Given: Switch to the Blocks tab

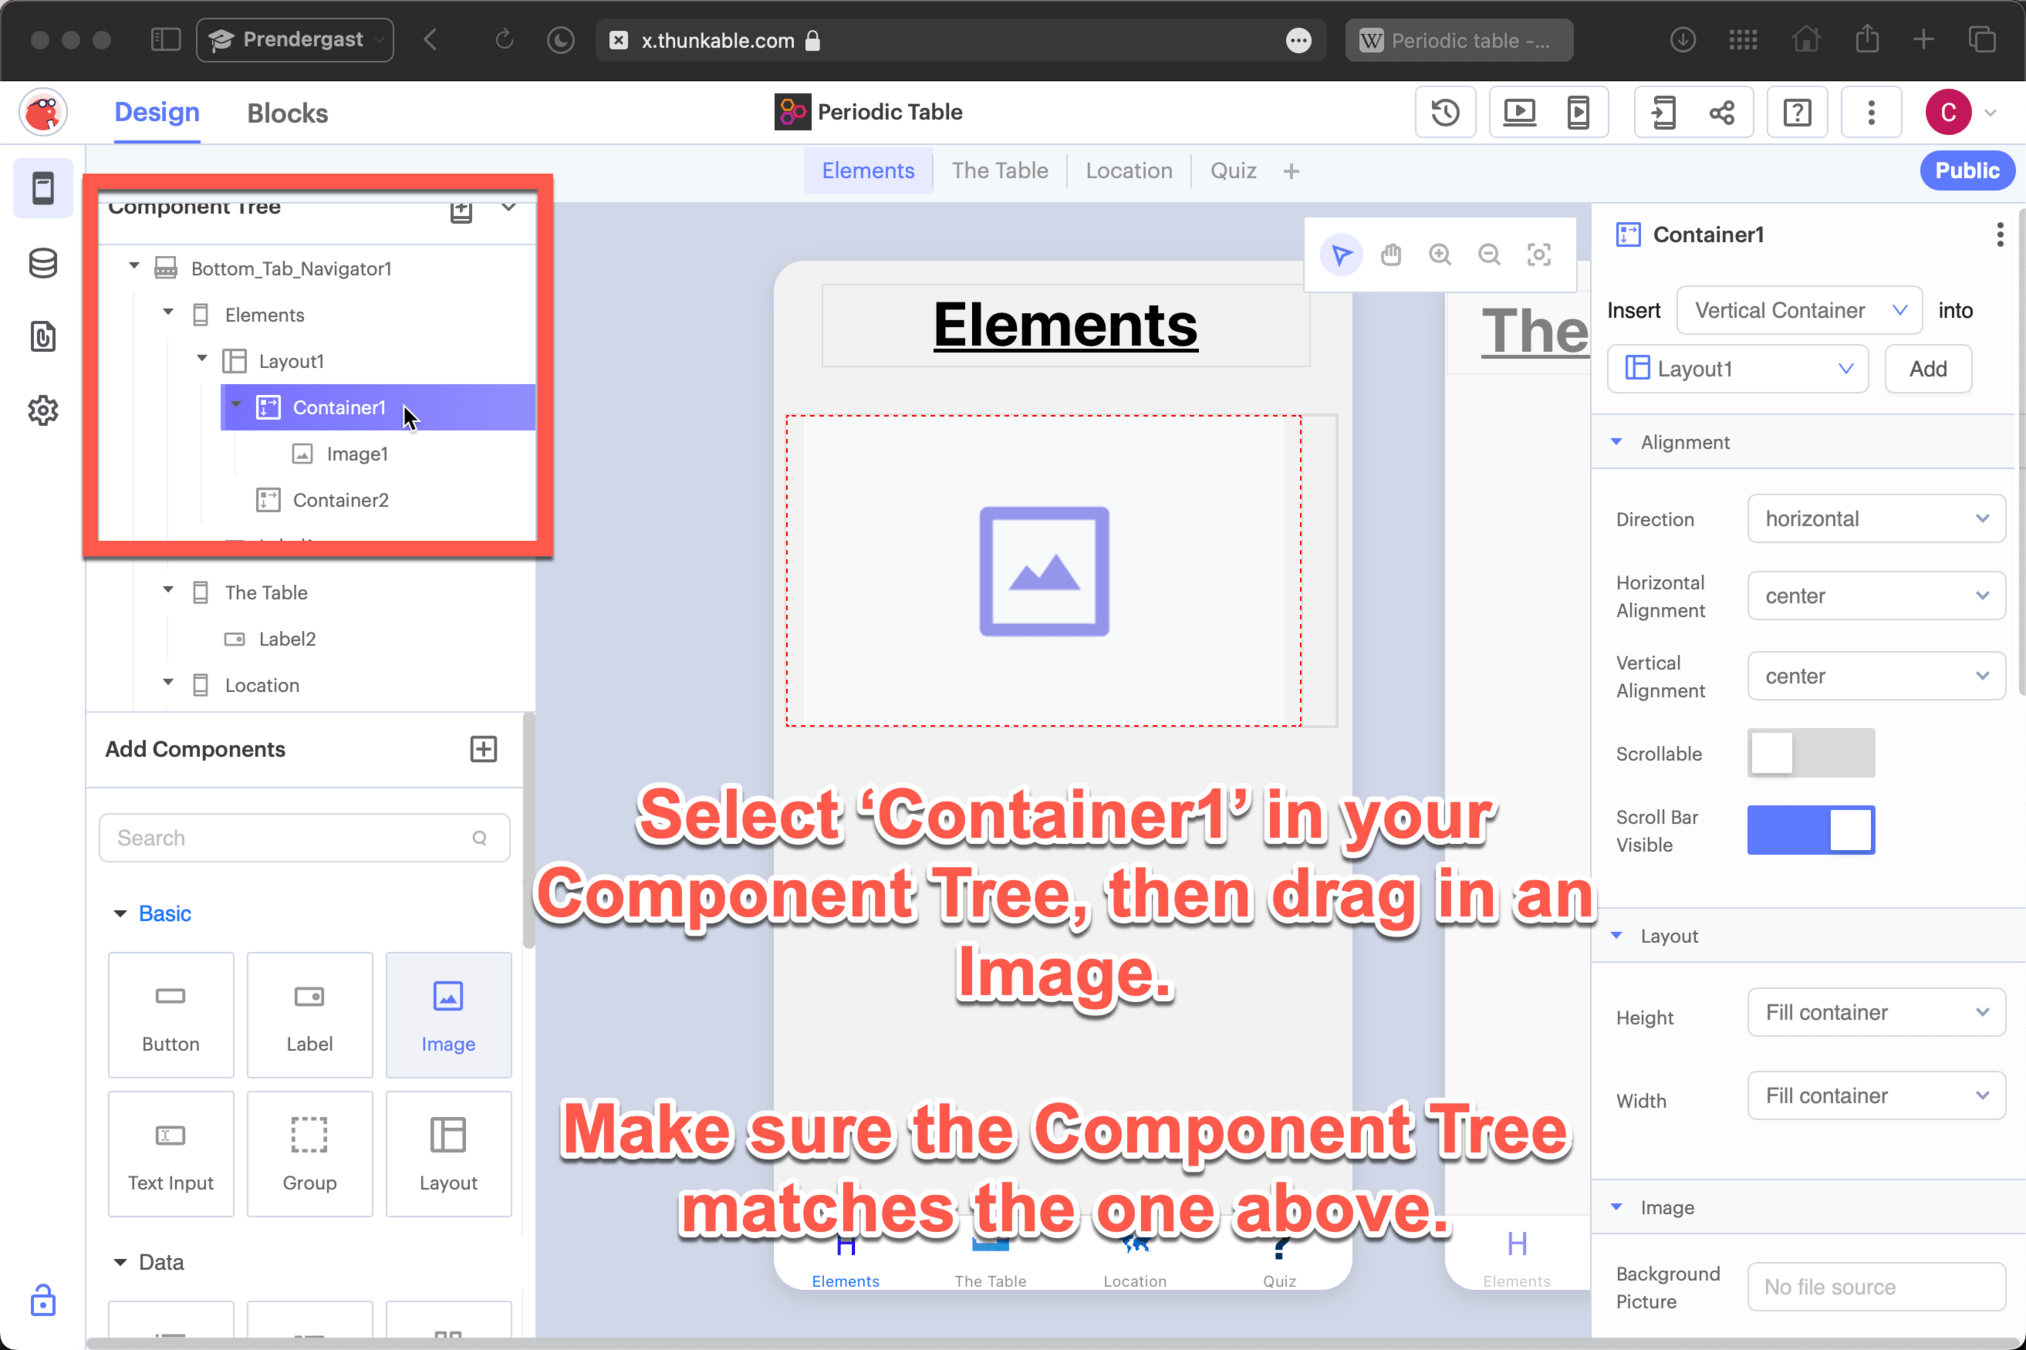Looking at the screenshot, I should point(287,113).
